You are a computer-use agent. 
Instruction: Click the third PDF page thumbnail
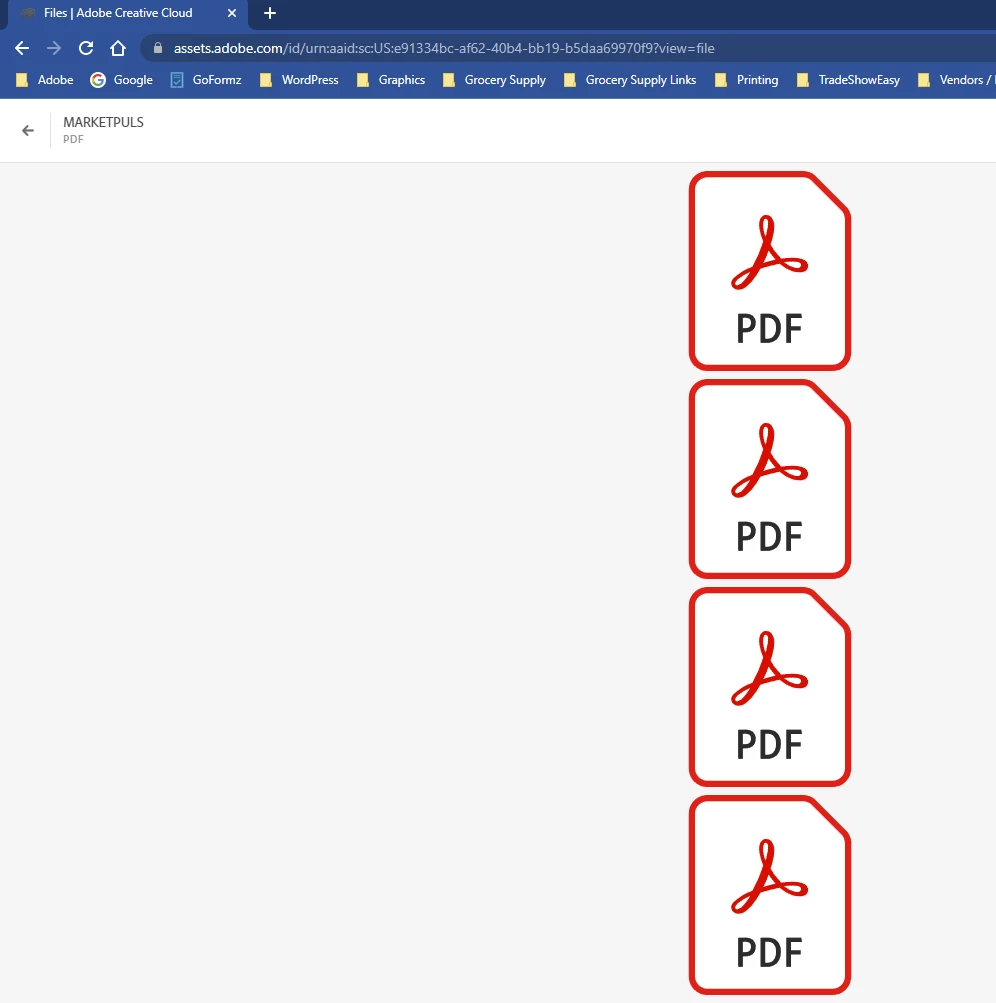pos(770,686)
